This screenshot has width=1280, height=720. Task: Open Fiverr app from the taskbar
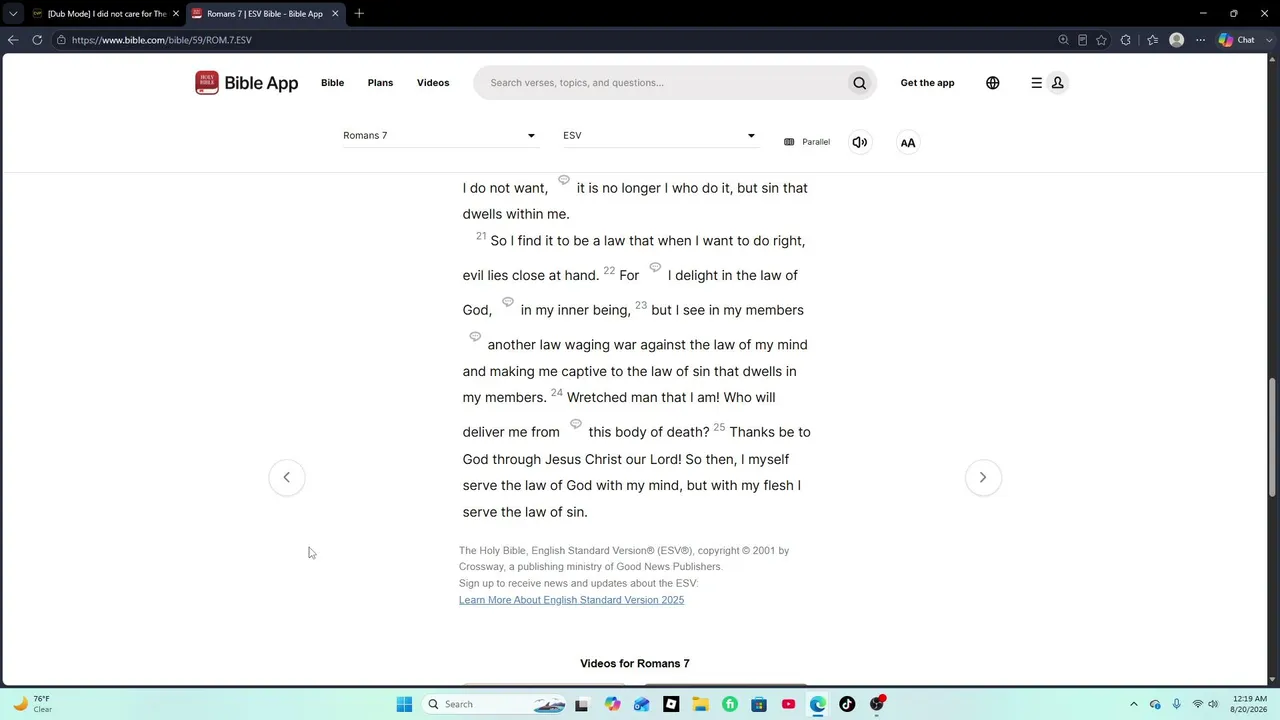tap(729, 704)
